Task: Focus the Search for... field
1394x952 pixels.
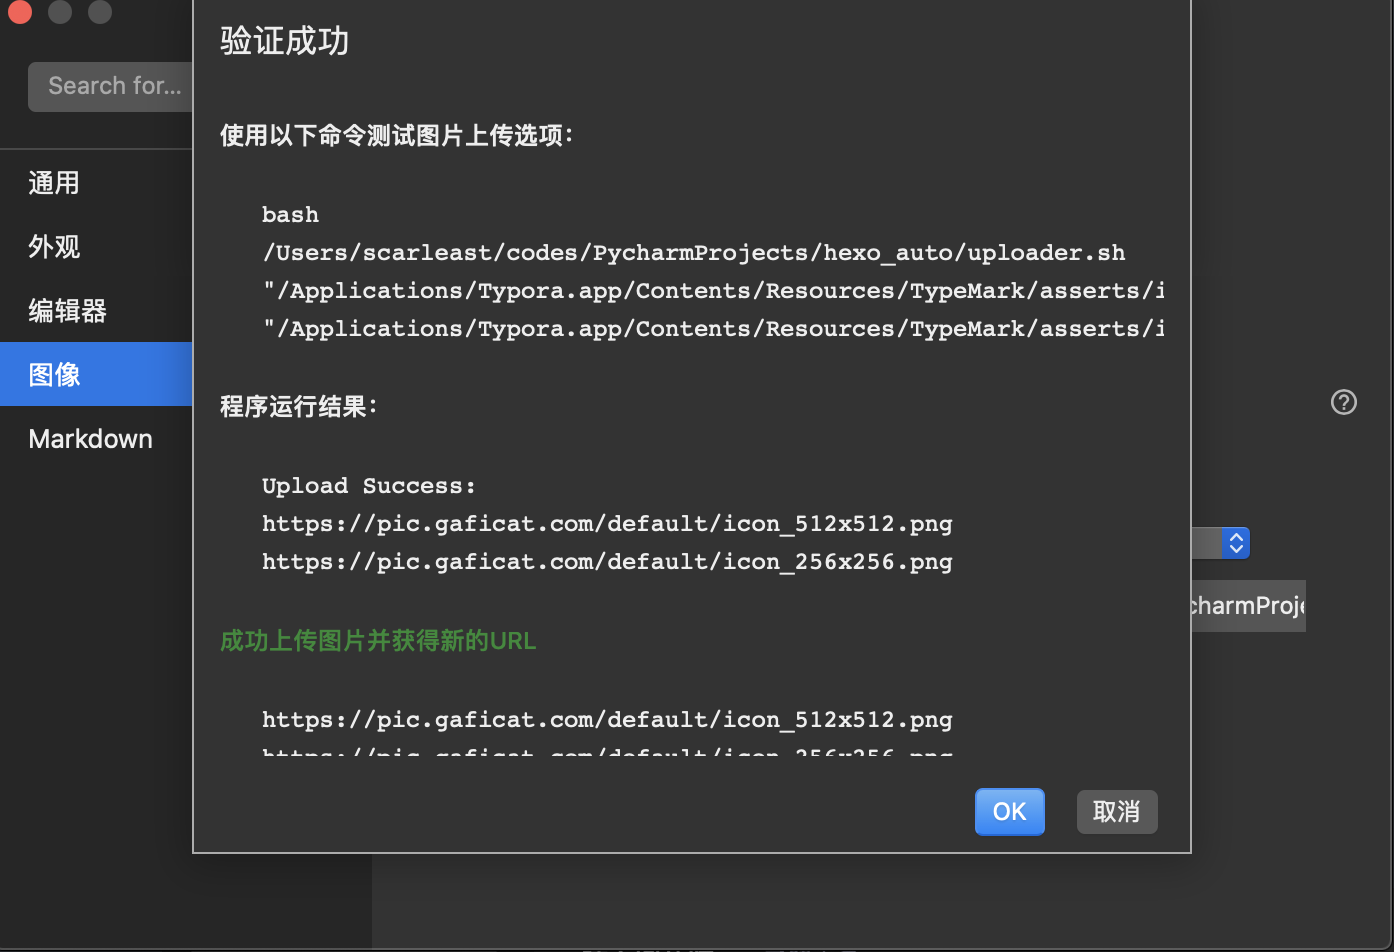Action: pyautogui.click(x=110, y=86)
